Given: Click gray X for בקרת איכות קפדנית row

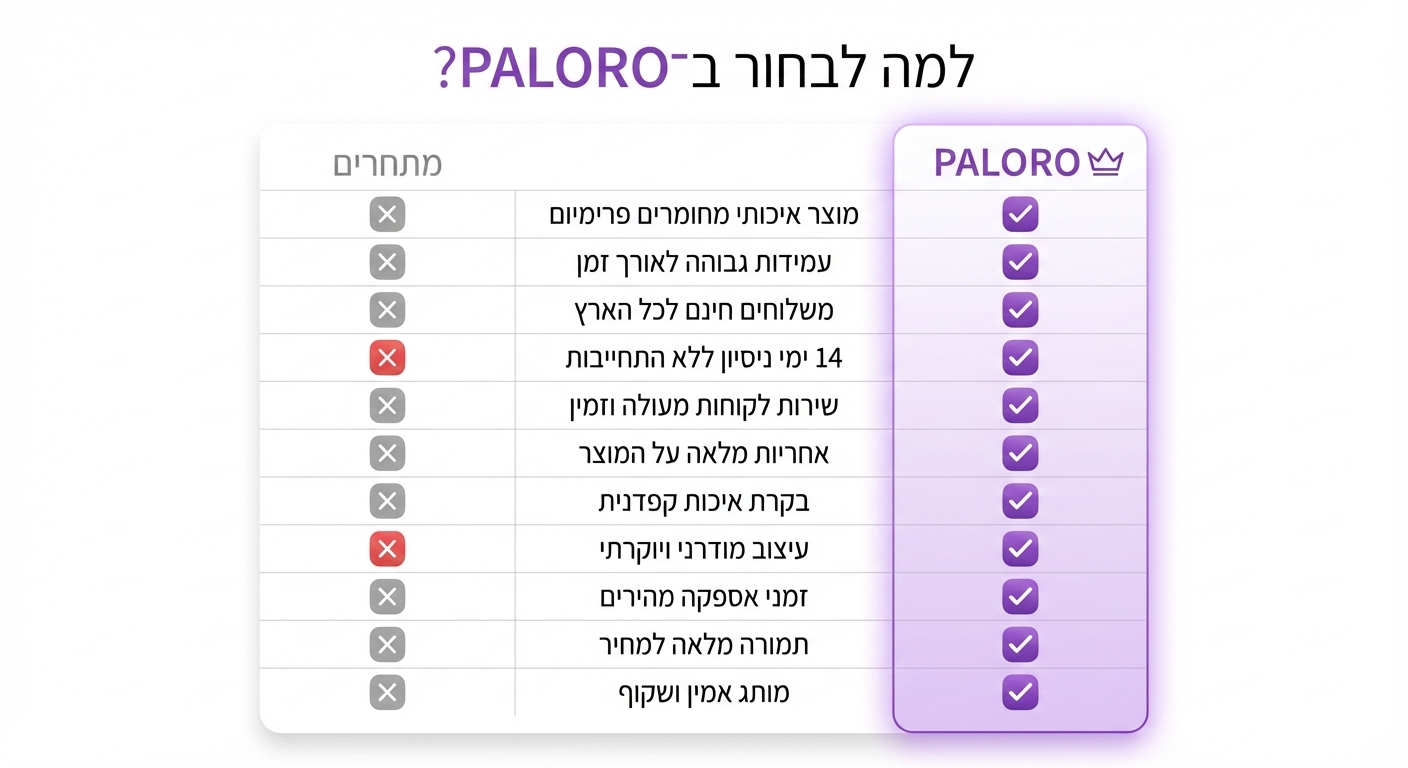Looking at the screenshot, I should pyautogui.click(x=387, y=501).
